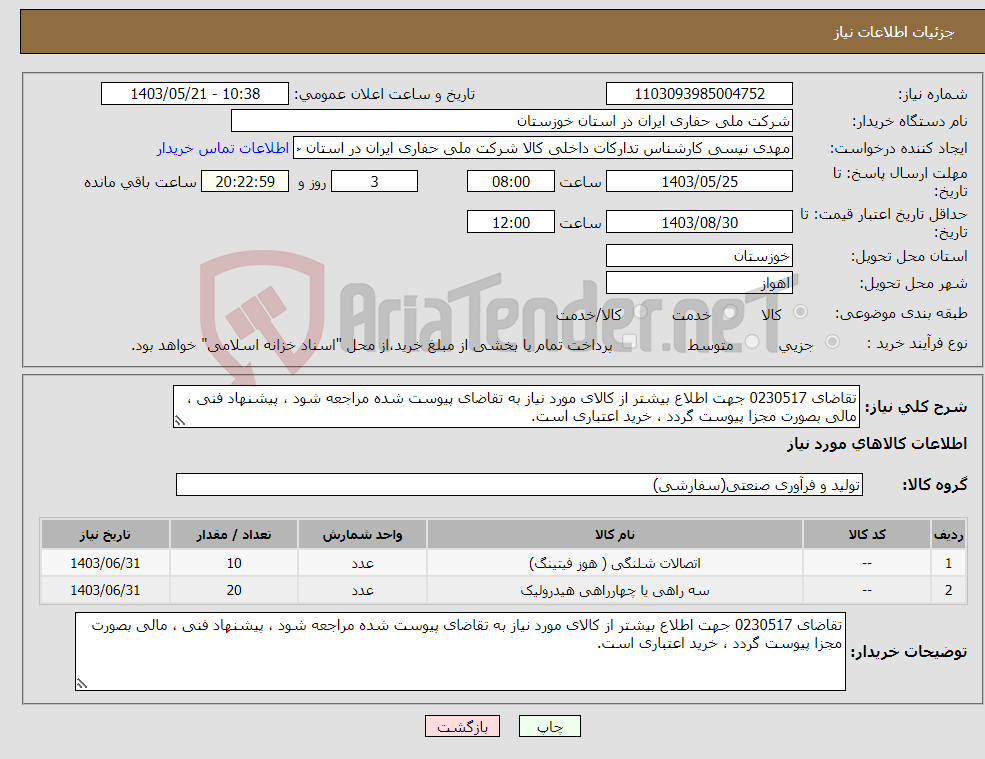Open اطلاعات تماس خریدار link

tap(223, 148)
